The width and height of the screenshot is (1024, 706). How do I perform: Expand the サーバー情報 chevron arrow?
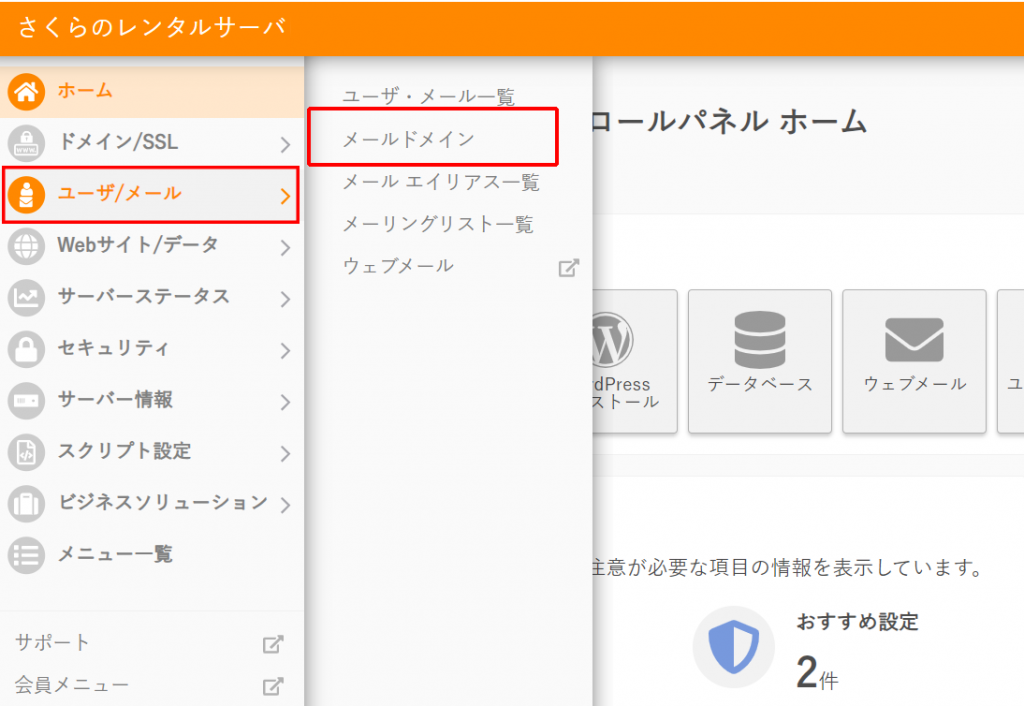coord(285,402)
